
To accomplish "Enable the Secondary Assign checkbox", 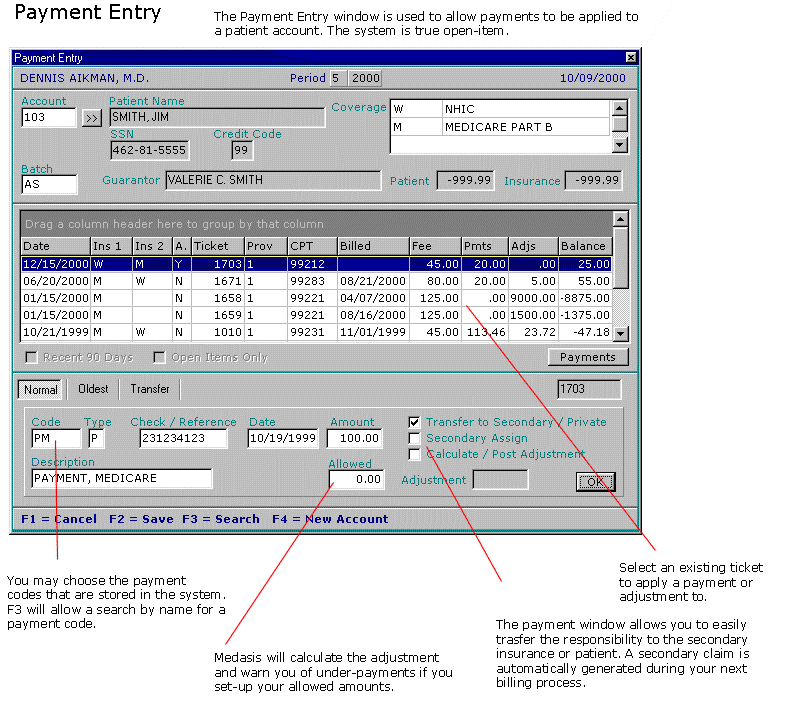I will (x=414, y=438).
